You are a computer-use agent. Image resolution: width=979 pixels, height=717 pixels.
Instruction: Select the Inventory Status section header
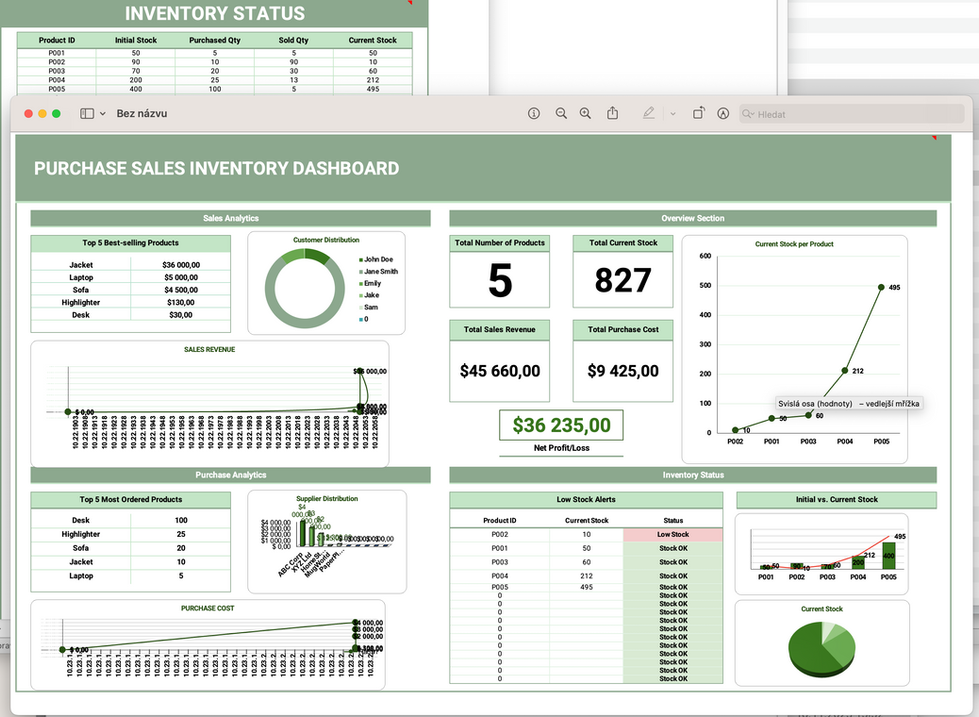692,475
